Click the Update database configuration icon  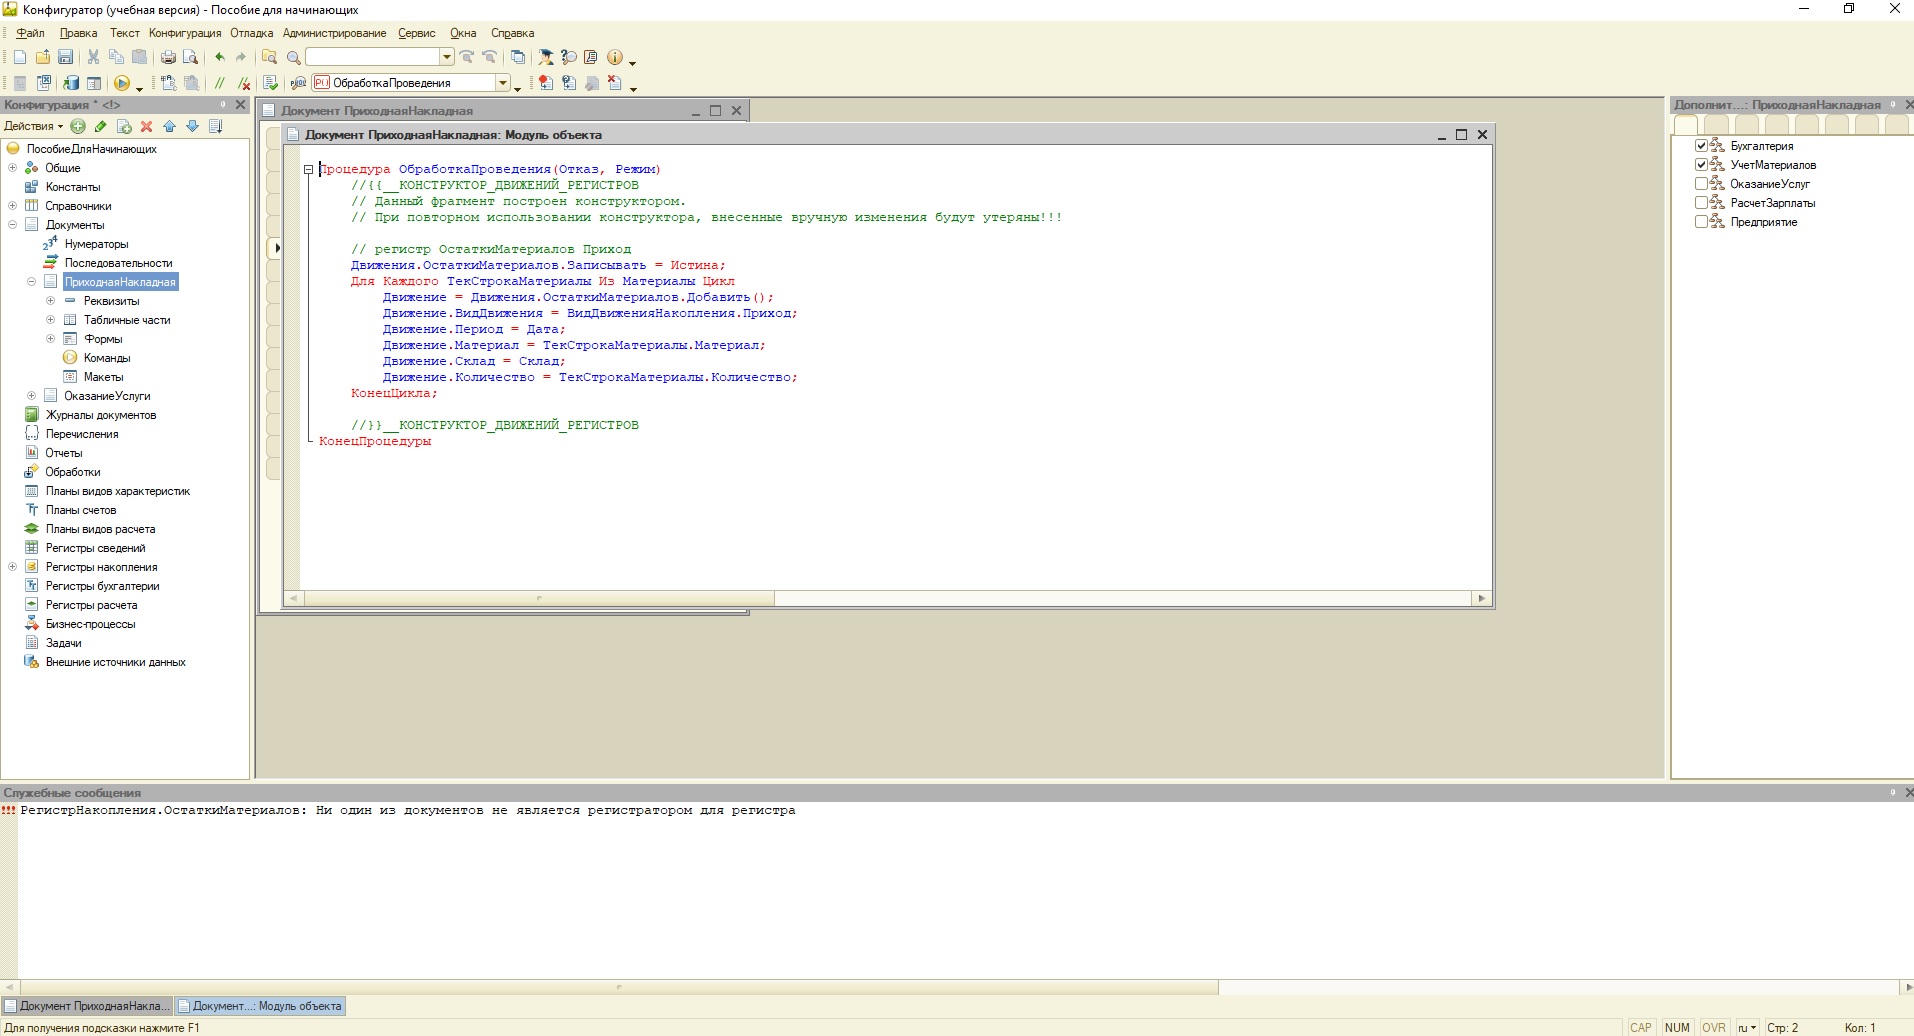pos(71,83)
